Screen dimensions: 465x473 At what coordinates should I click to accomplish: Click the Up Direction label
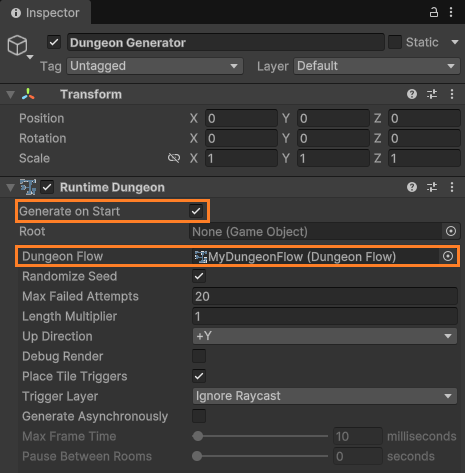click(x=57, y=336)
